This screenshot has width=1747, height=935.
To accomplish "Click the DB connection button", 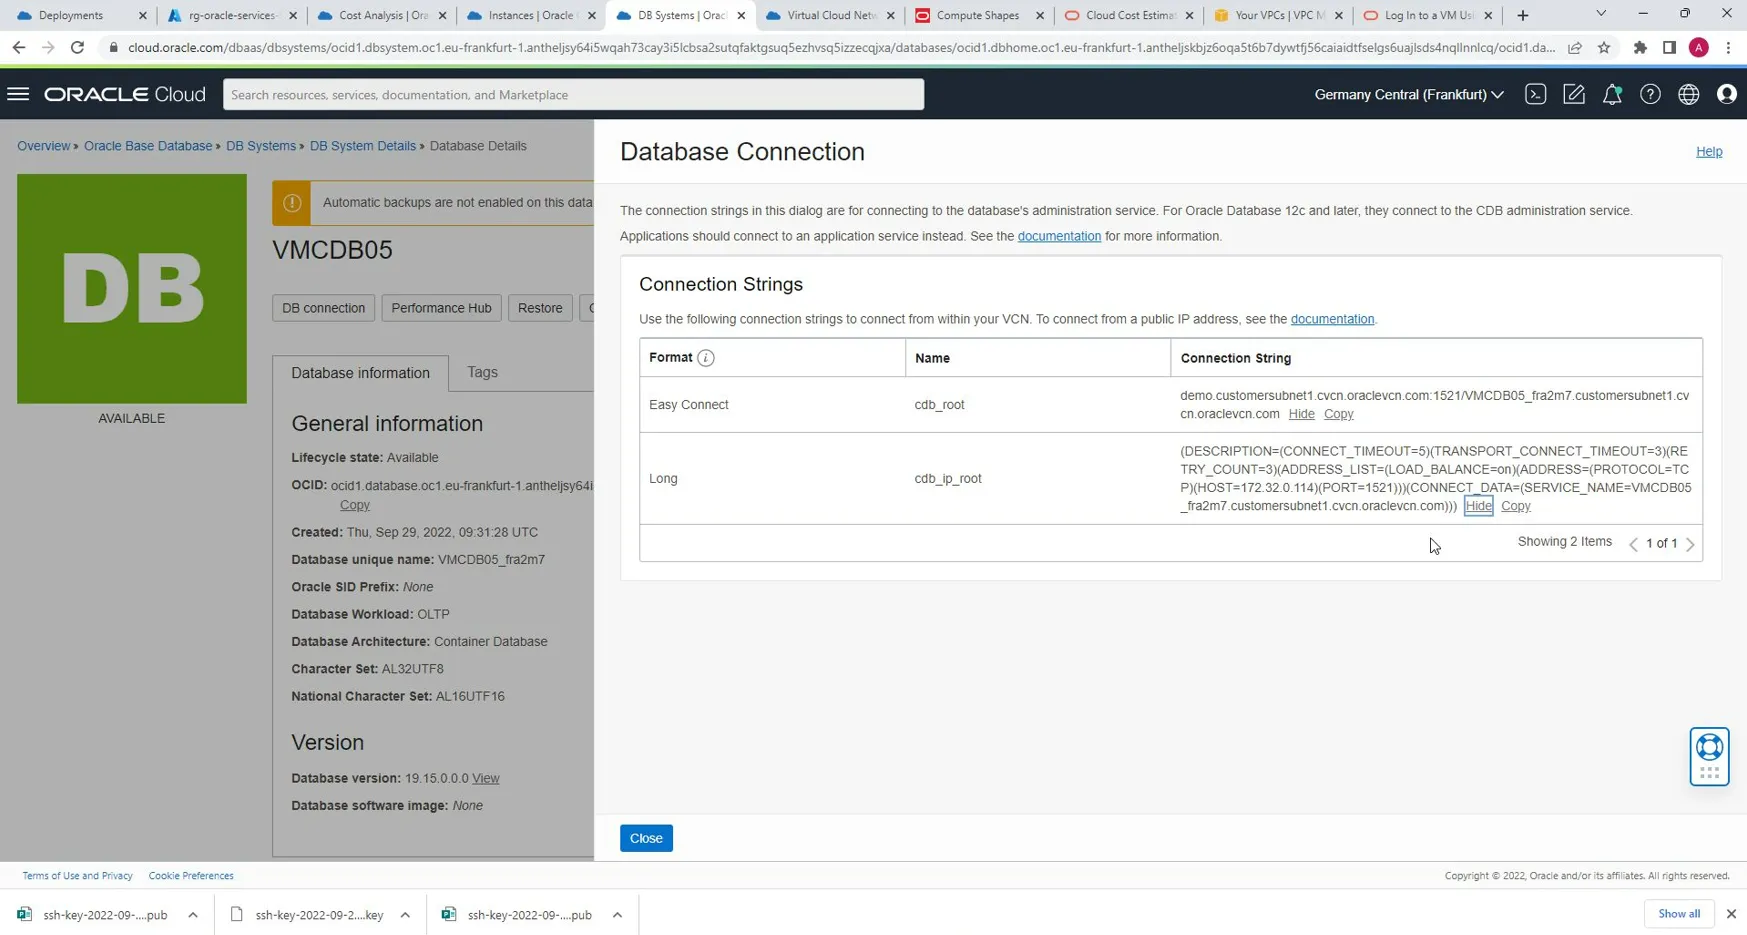I will [323, 308].
